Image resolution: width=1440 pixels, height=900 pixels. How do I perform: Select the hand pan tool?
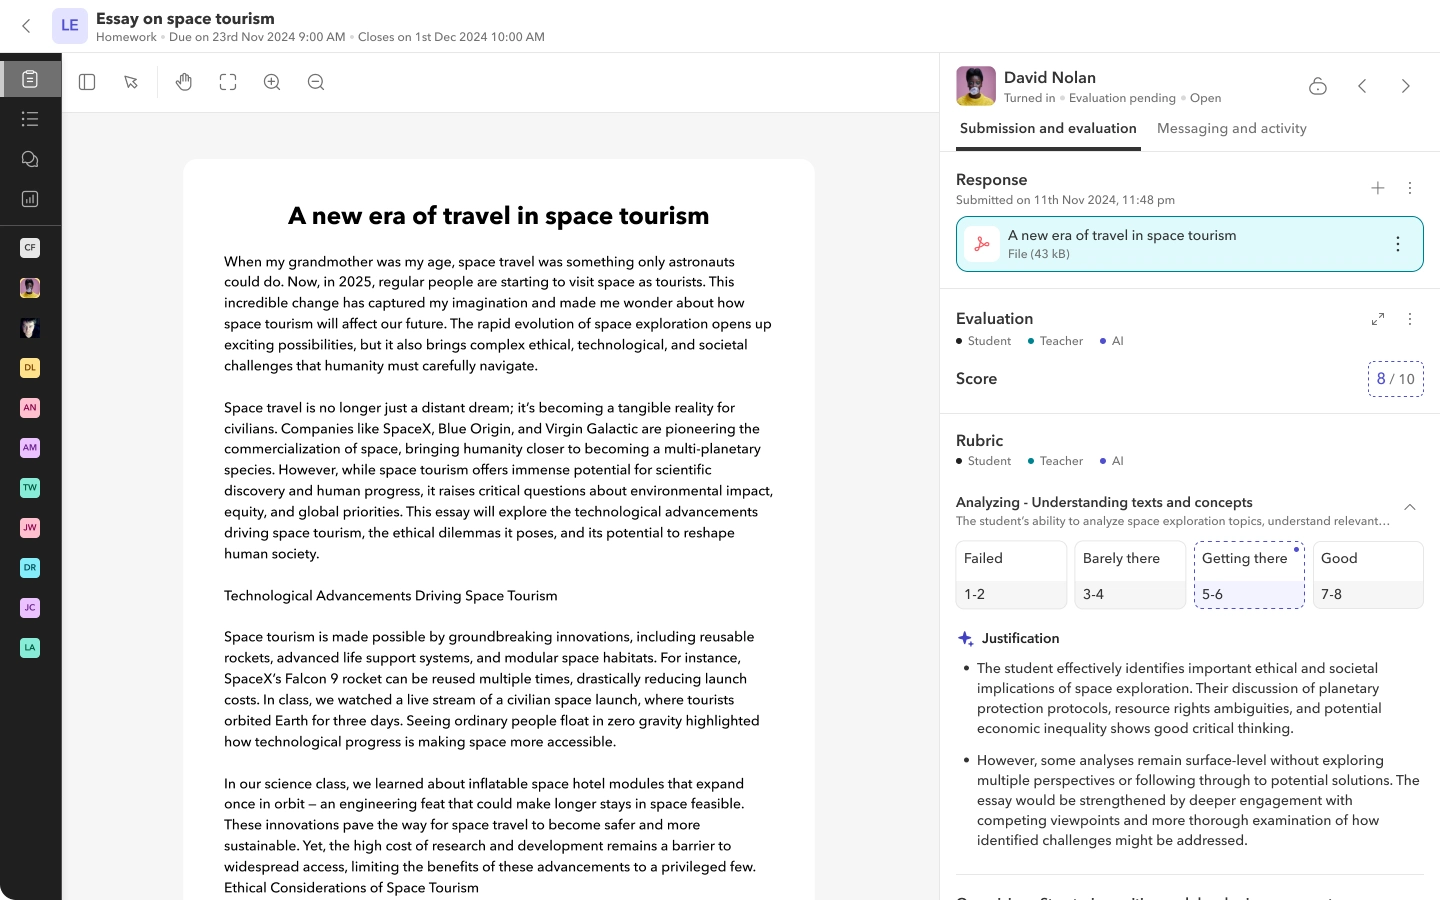pyautogui.click(x=184, y=82)
